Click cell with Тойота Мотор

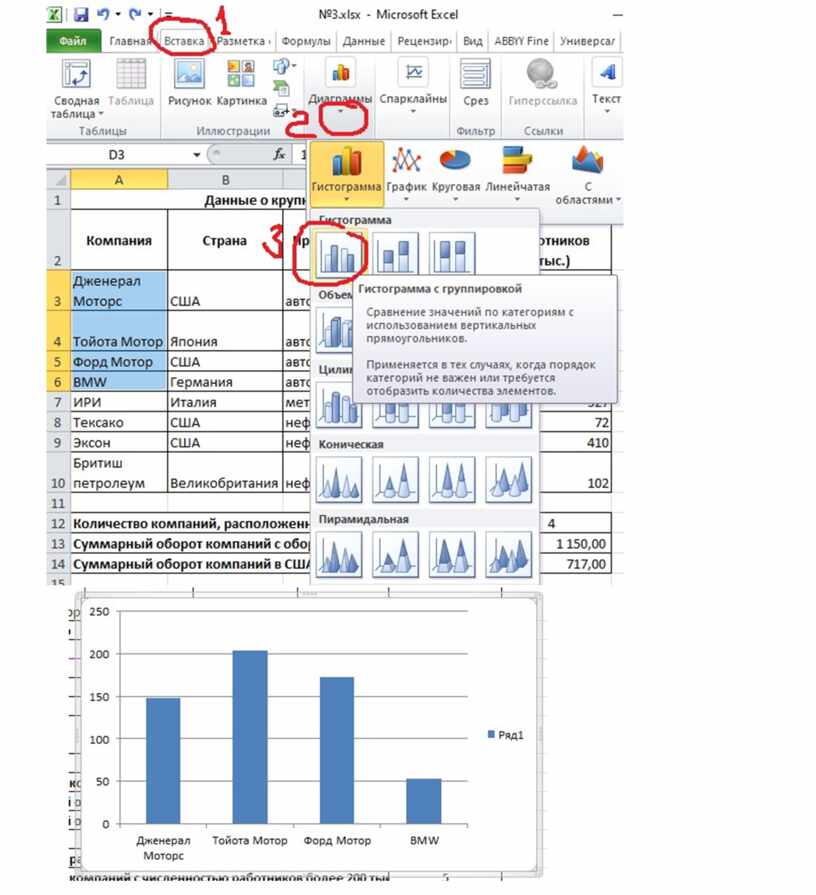pos(119,331)
